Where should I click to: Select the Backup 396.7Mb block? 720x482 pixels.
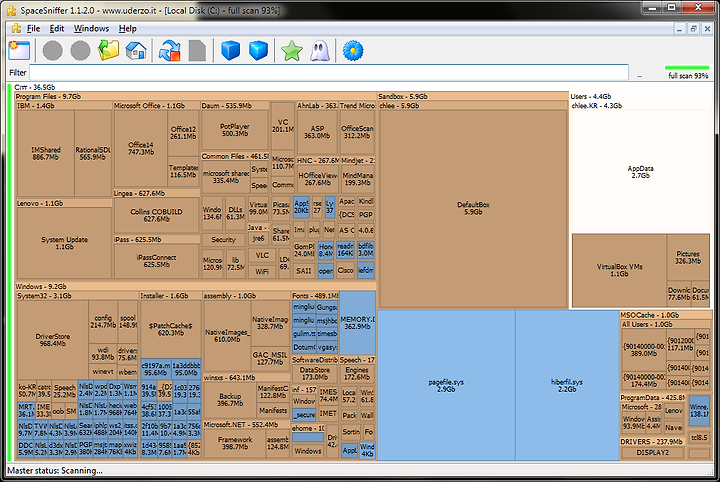230,399
